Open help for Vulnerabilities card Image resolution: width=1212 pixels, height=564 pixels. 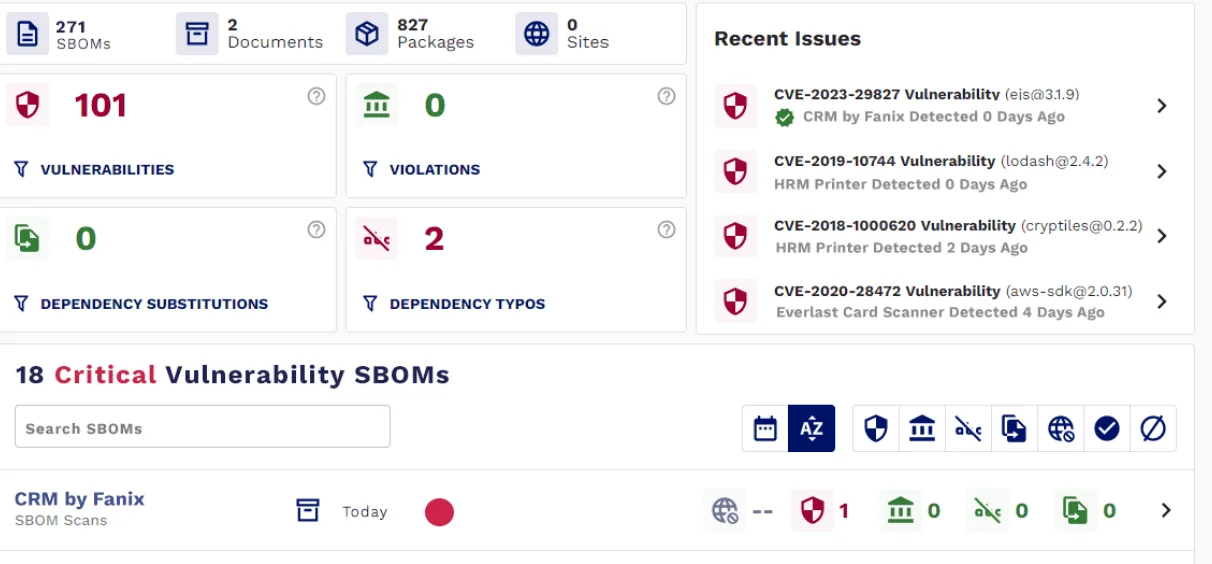[x=316, y=96]
